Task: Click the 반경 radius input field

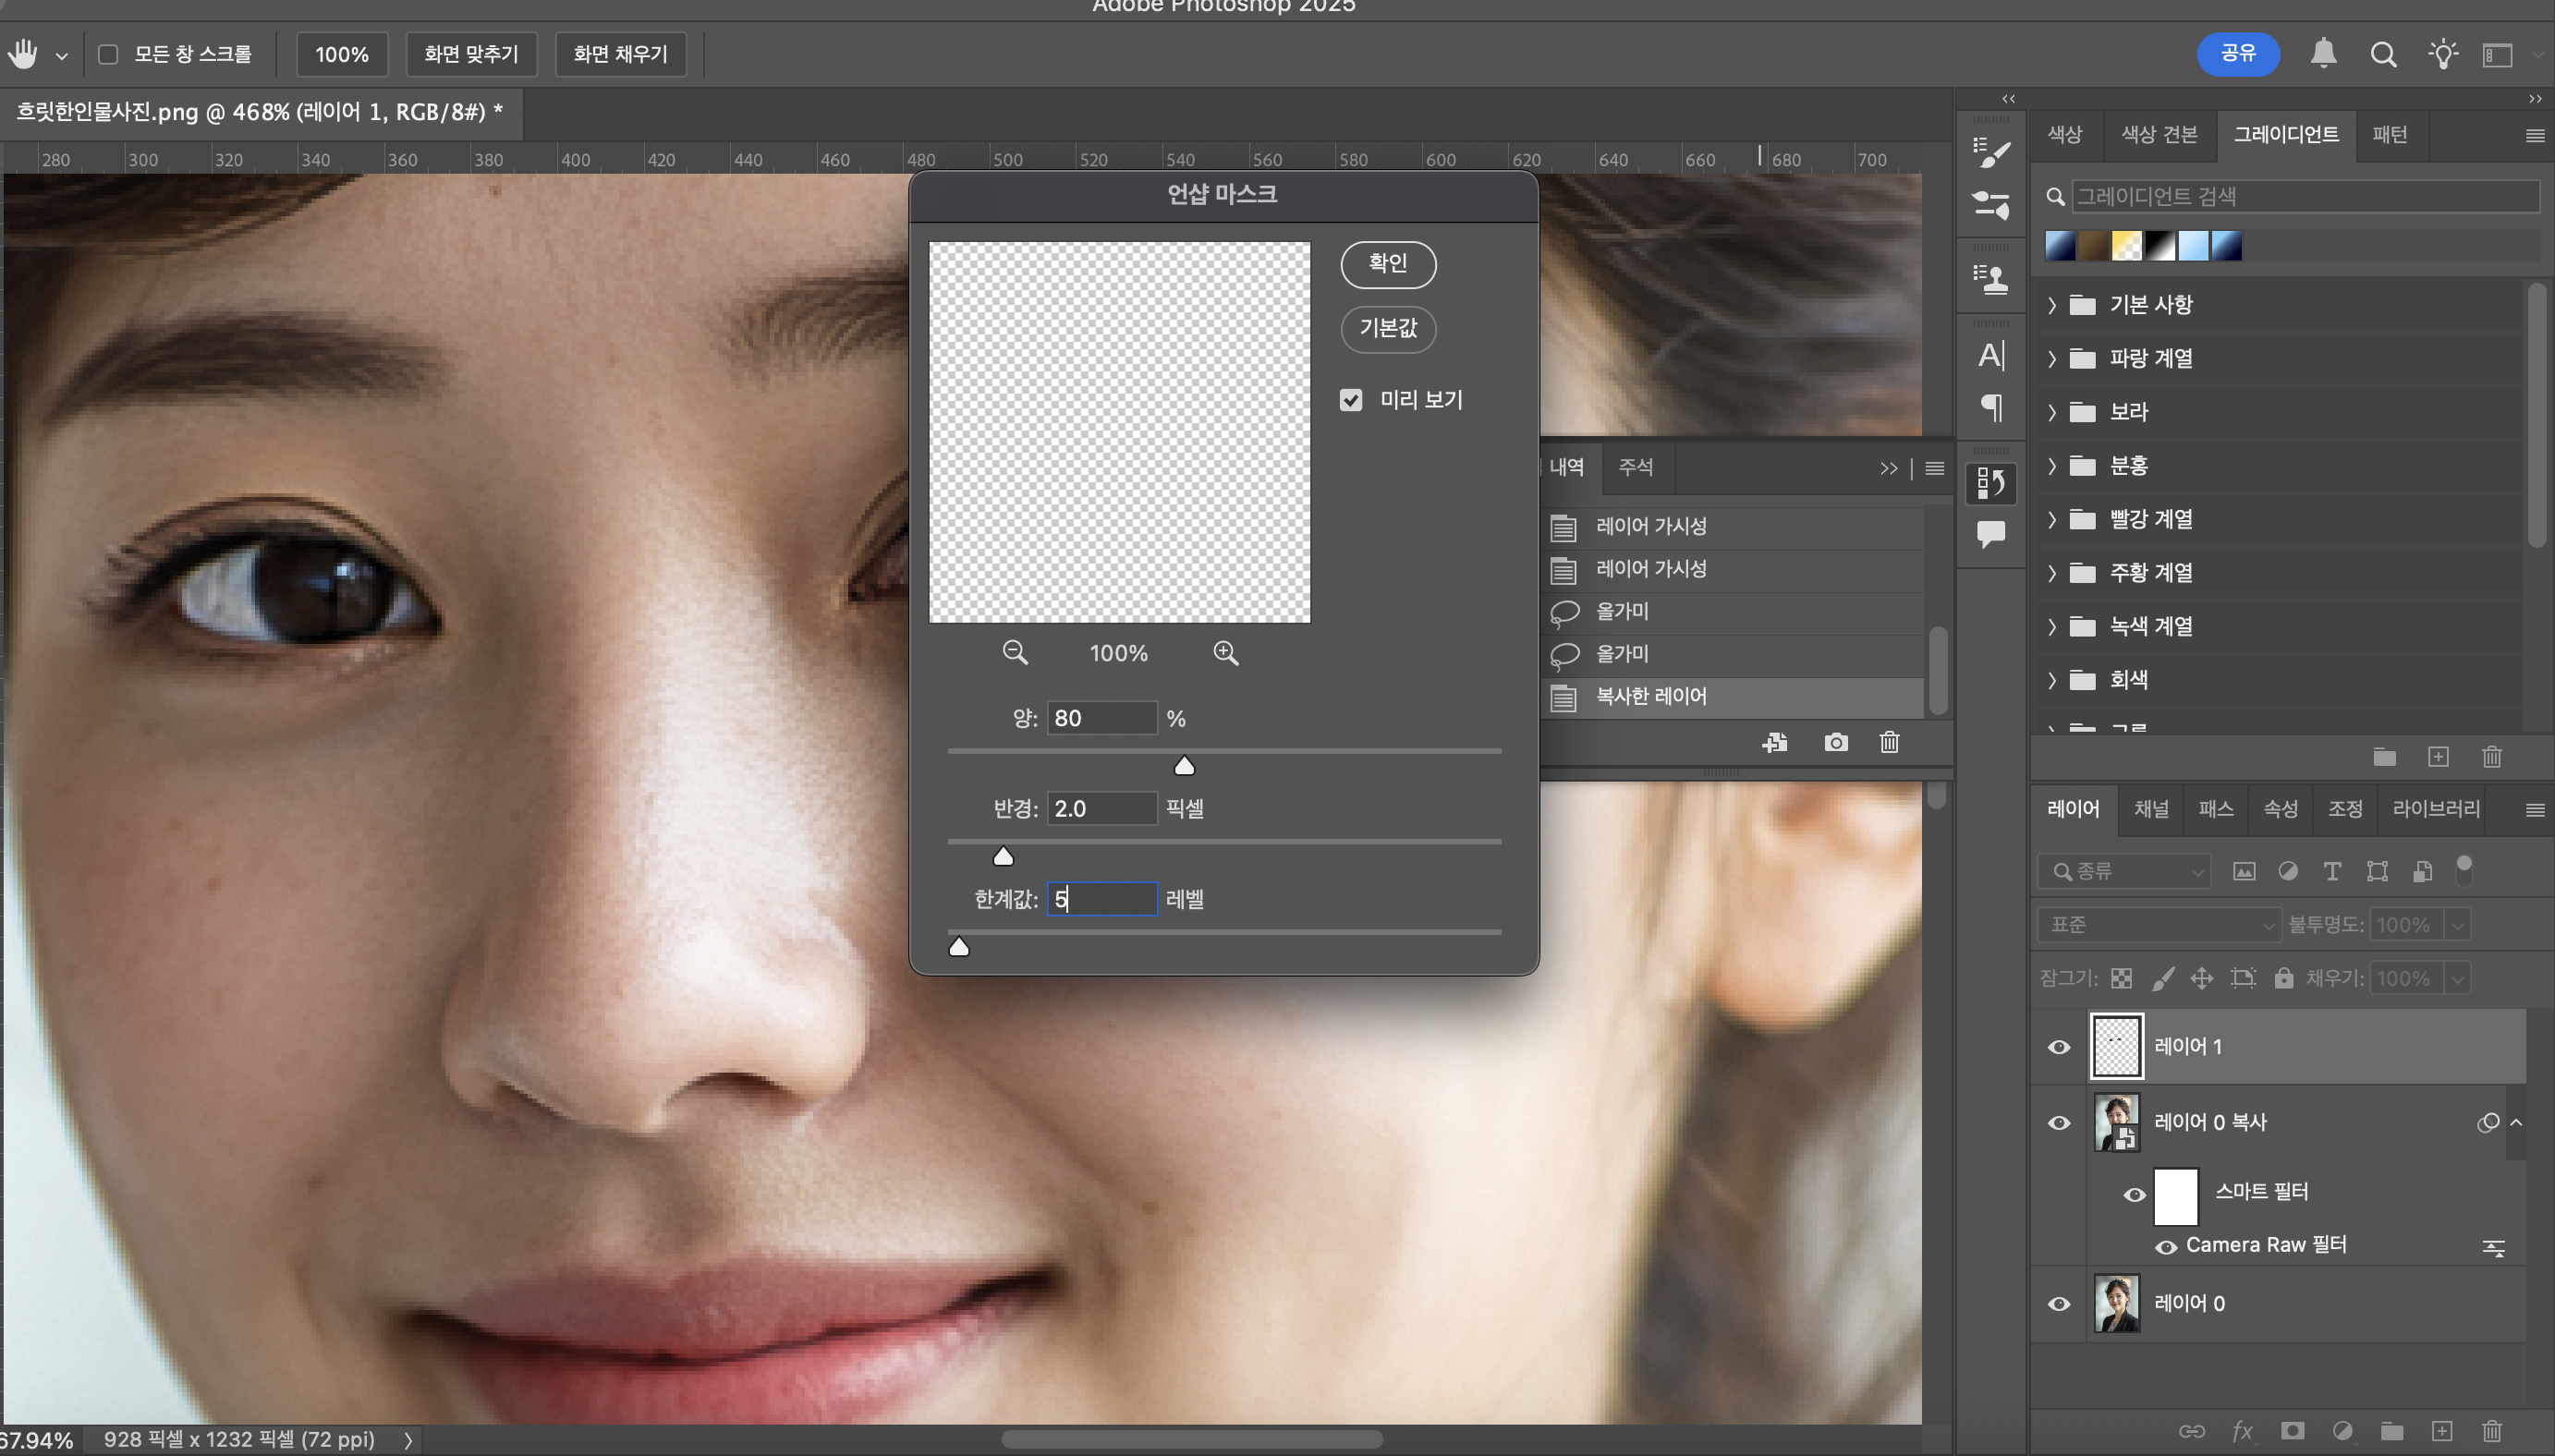Action: pyautogui.click(x=1101, y=808)
